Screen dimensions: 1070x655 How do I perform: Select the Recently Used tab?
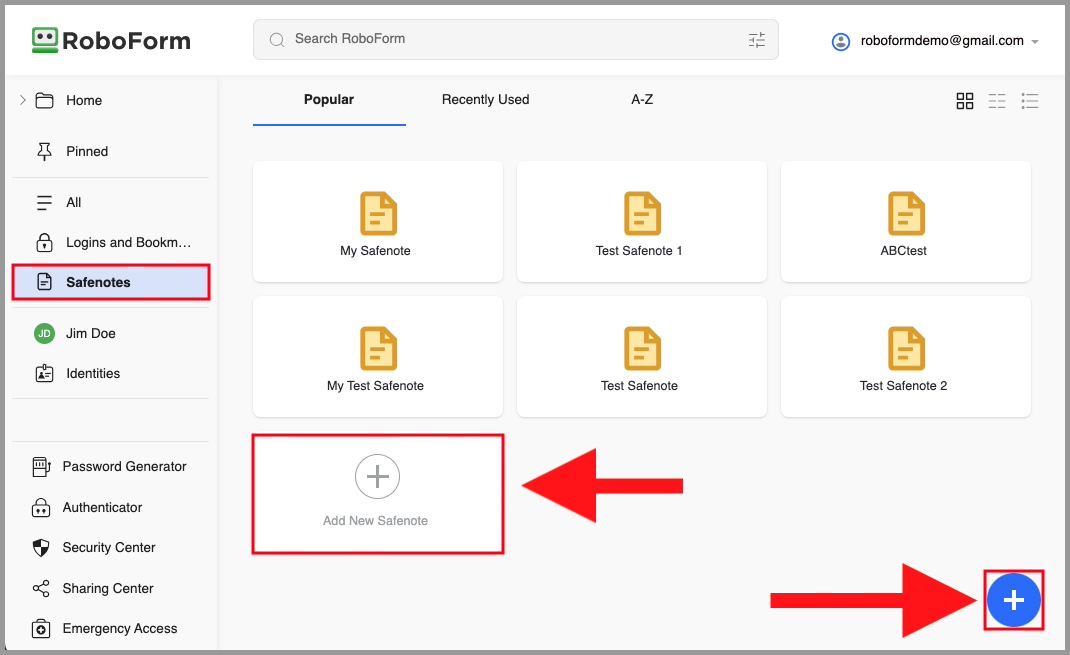click(x=485, y=100)
